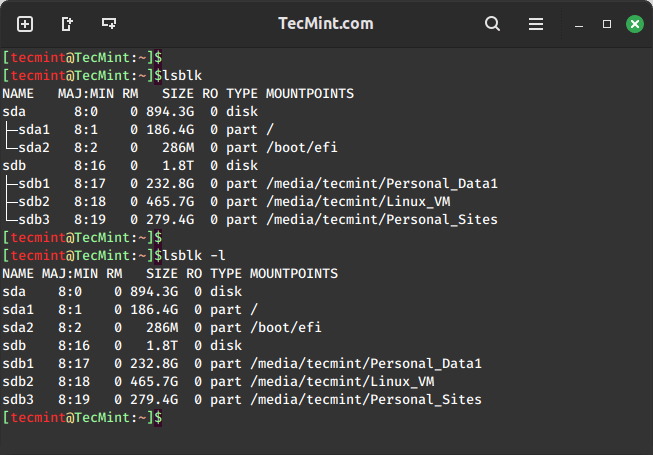Add a terminal to the right
This screenshot has height=455, width=653.
67,24
